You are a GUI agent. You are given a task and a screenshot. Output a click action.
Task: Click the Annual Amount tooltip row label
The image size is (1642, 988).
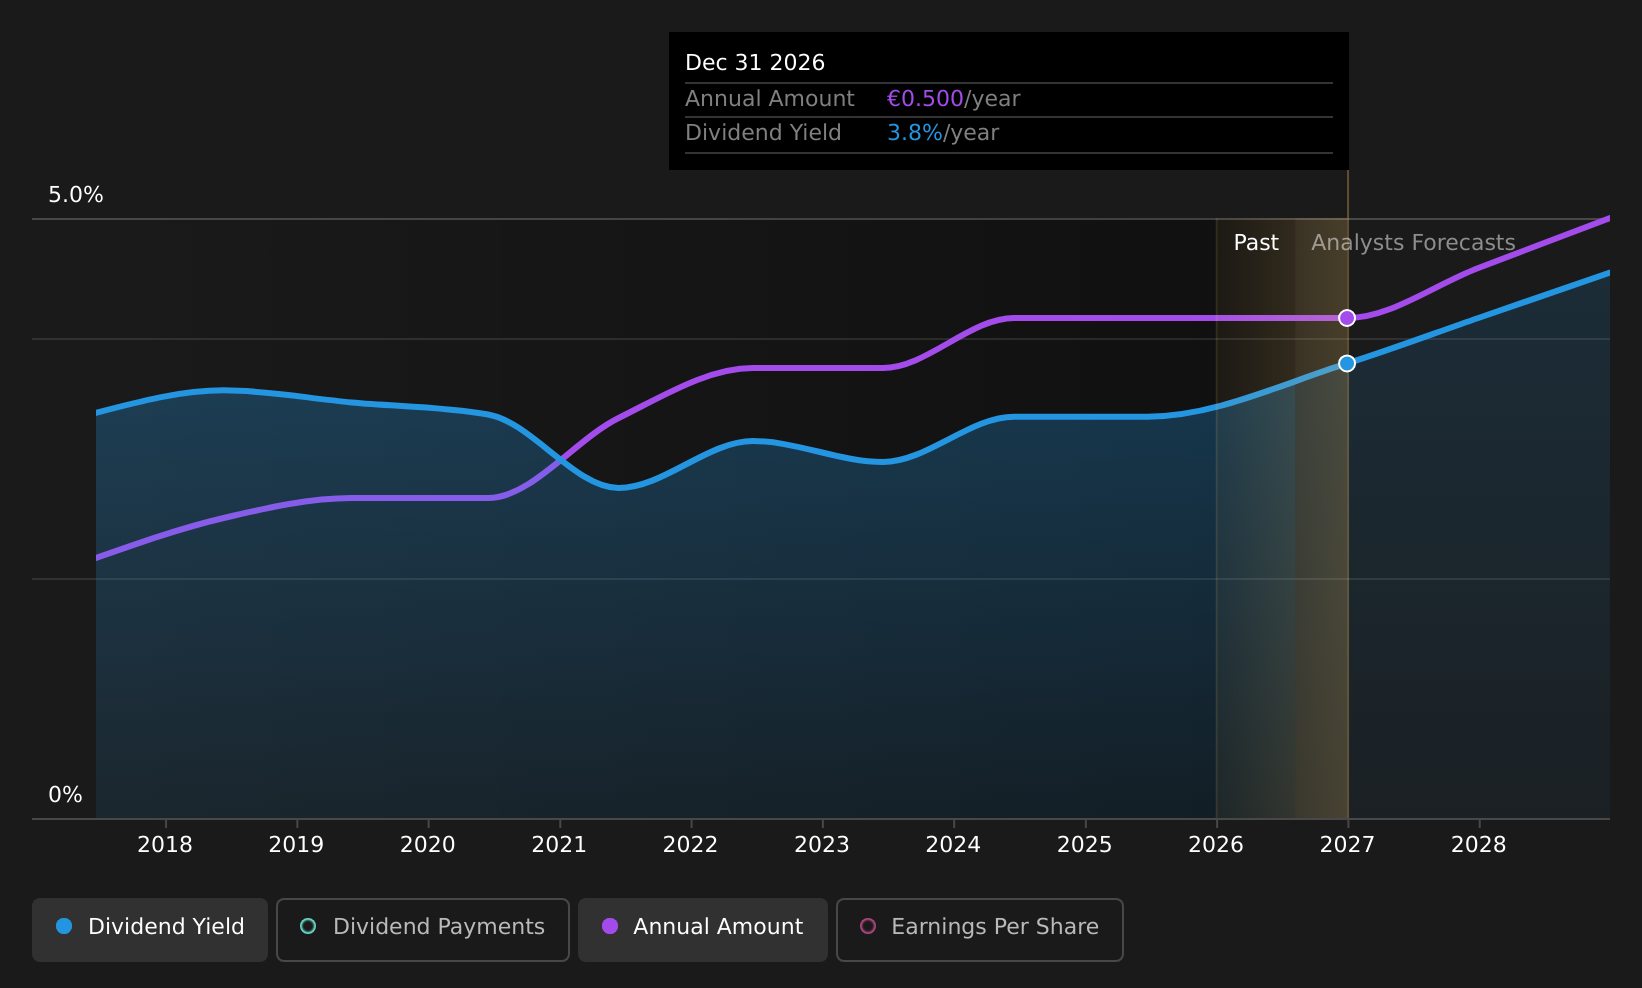[x=770, y=99]
